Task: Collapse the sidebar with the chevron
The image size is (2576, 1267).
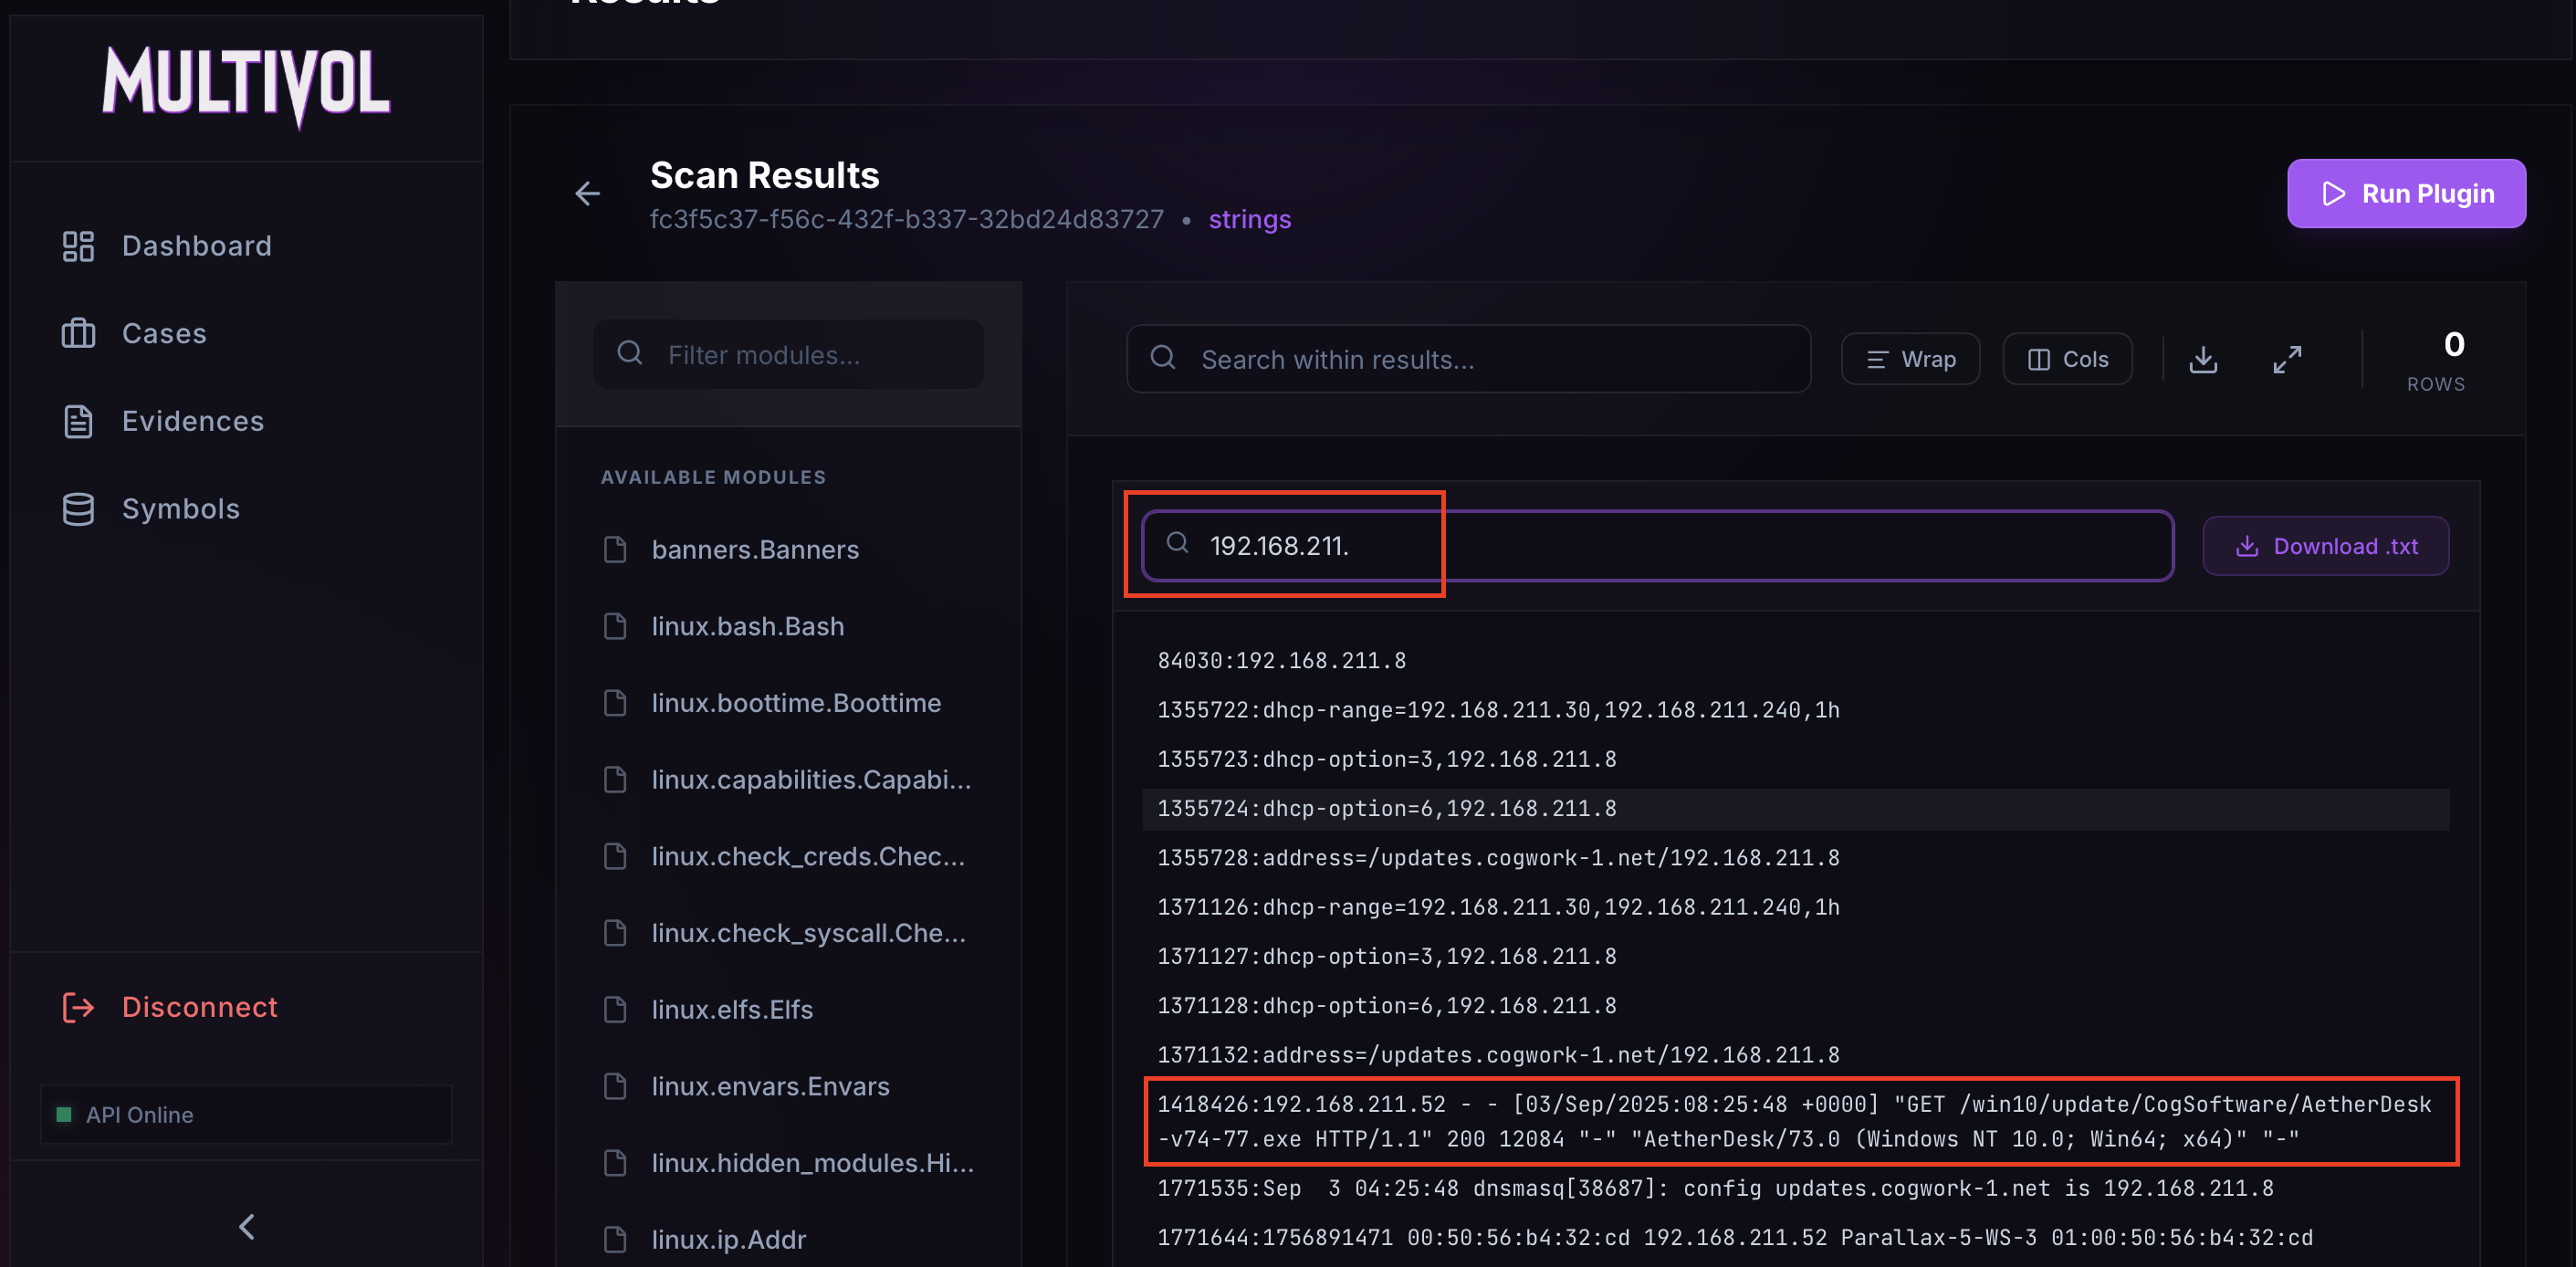Action: click(x=247, y=1227)
